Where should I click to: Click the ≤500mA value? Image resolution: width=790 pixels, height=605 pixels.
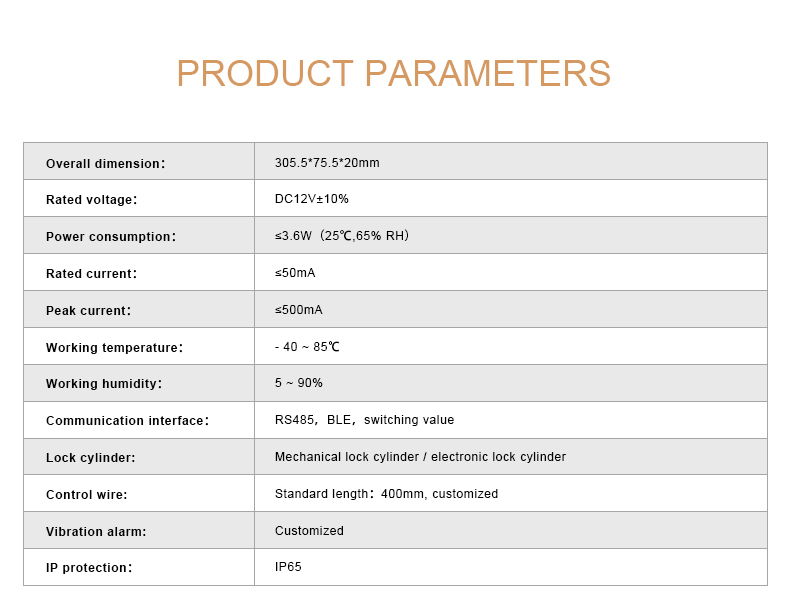pos(299,310)
